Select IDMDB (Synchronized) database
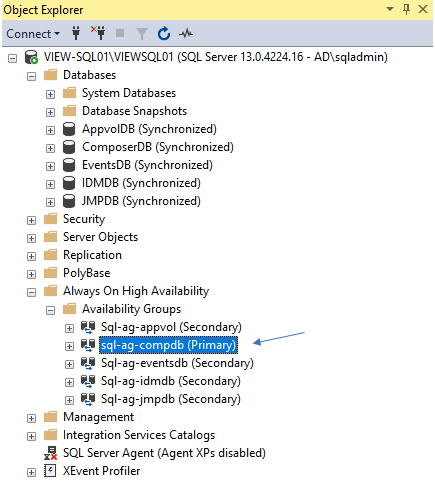The width and height of the screenshot is (435, 485). [x=141, y=183]
